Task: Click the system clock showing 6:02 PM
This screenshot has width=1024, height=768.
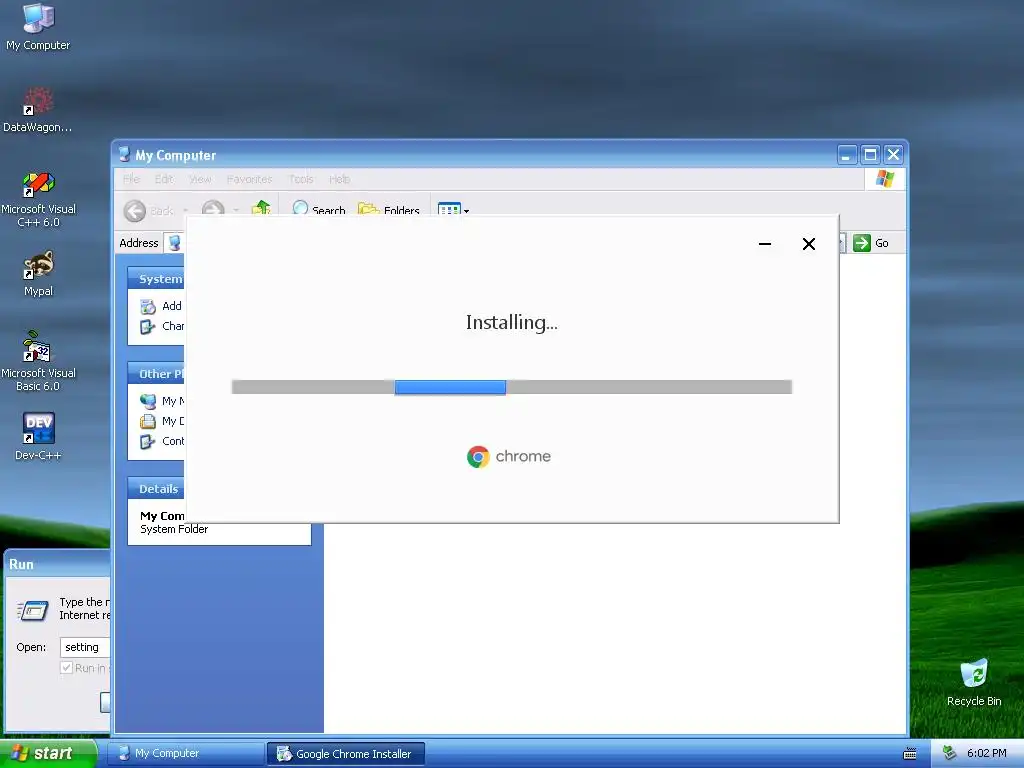Action: 986,753
